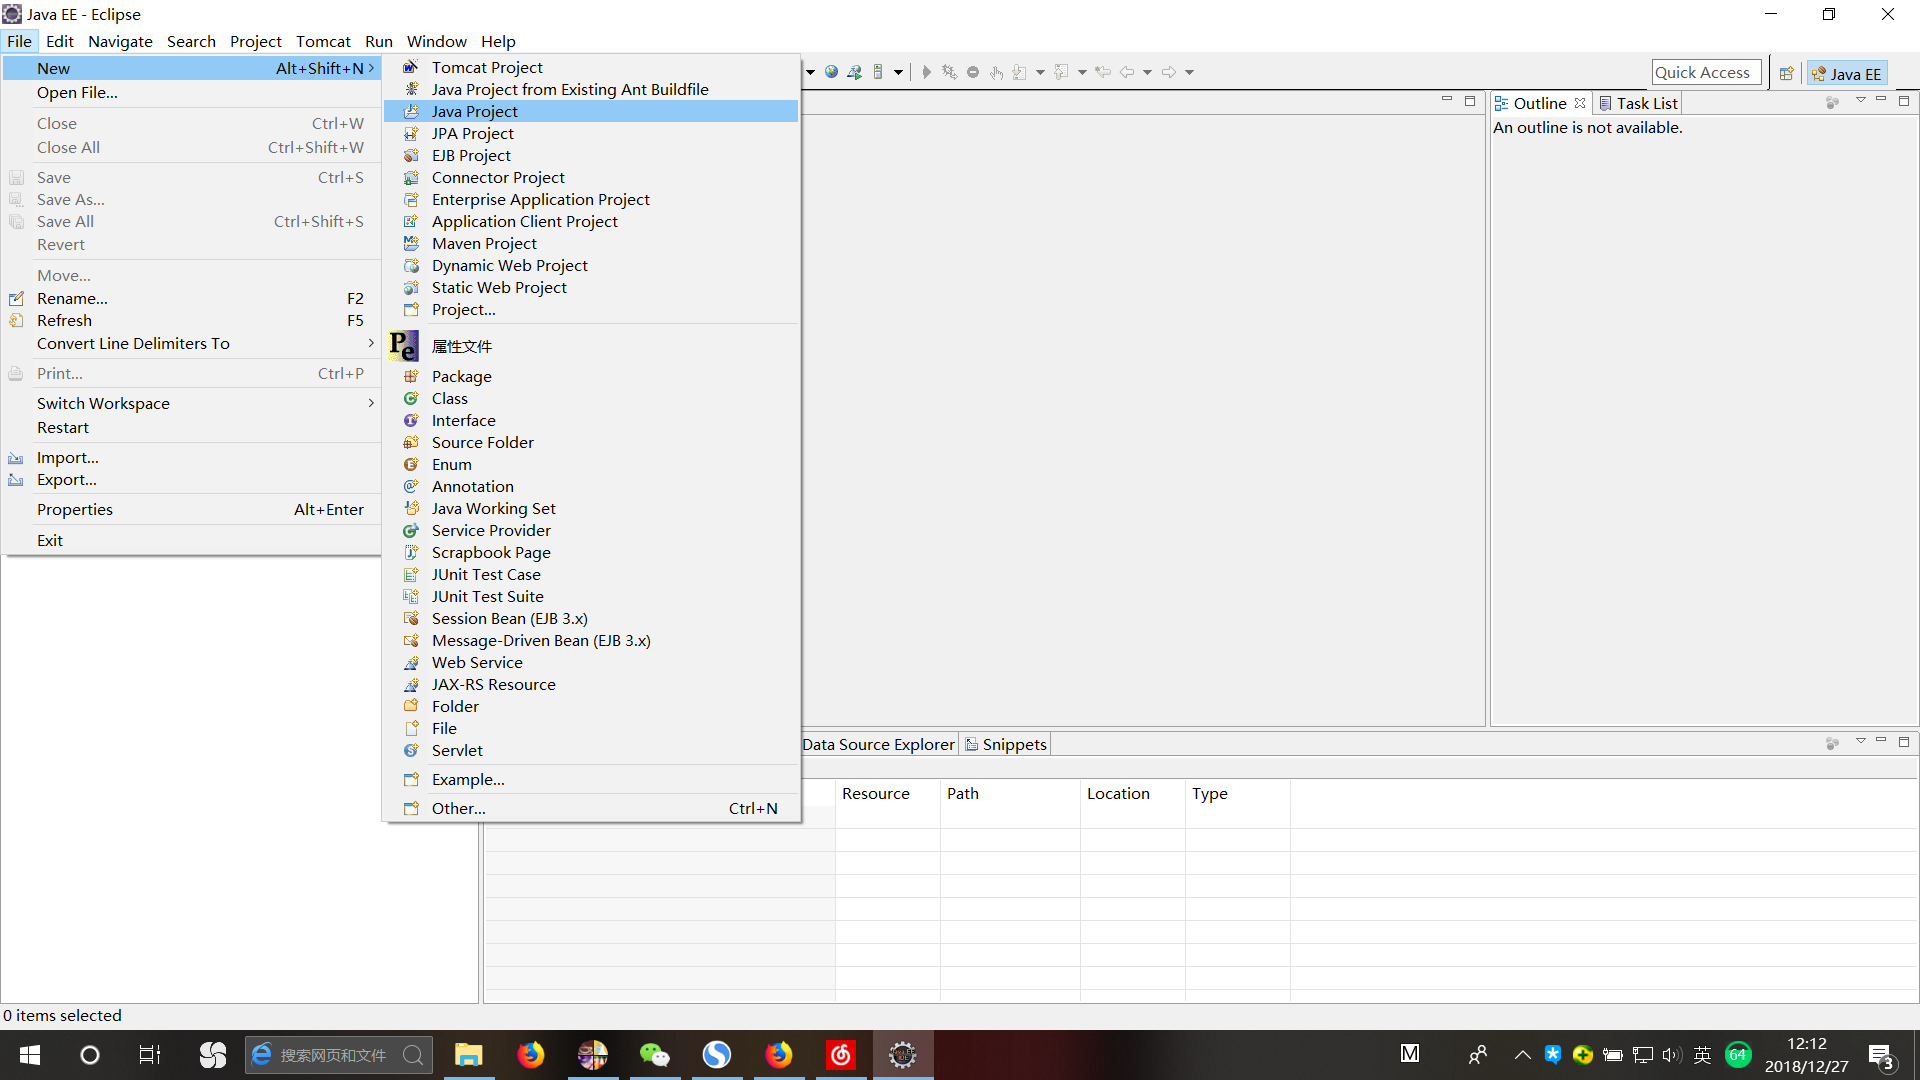Viewport: 1920px width, 1080px height.
Task: Open Firefox from the Windows taskbar
Action: click(531, 1055)
